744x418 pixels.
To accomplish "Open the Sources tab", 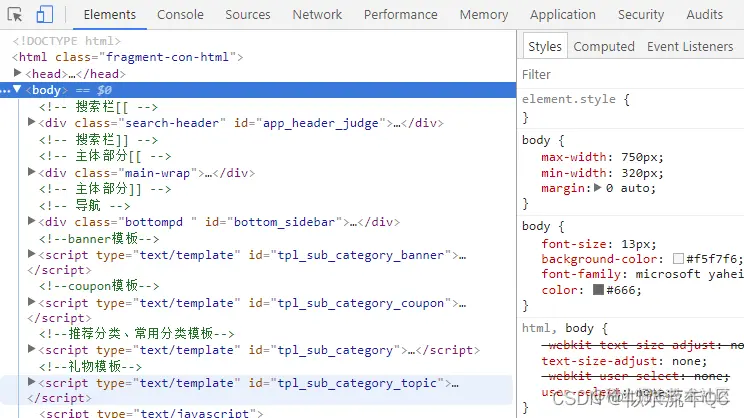I will (248, 15).
